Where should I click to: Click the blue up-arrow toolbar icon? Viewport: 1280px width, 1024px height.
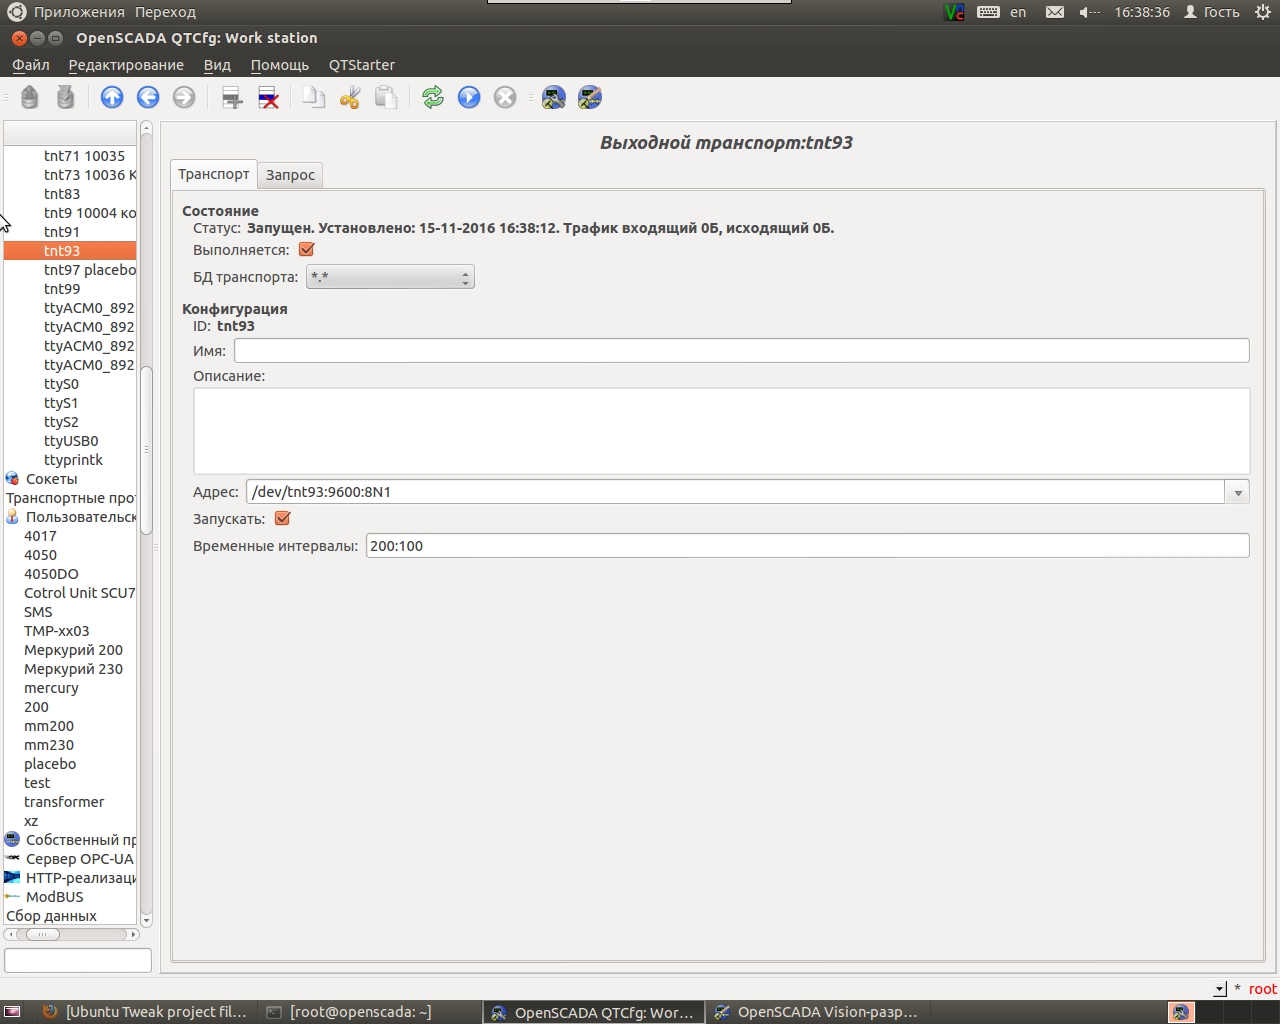click(112, 97)
